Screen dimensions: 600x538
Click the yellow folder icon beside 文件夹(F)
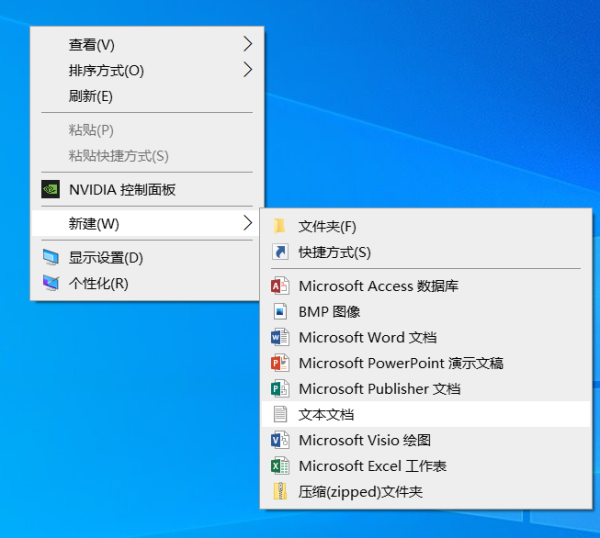(280, 226)
